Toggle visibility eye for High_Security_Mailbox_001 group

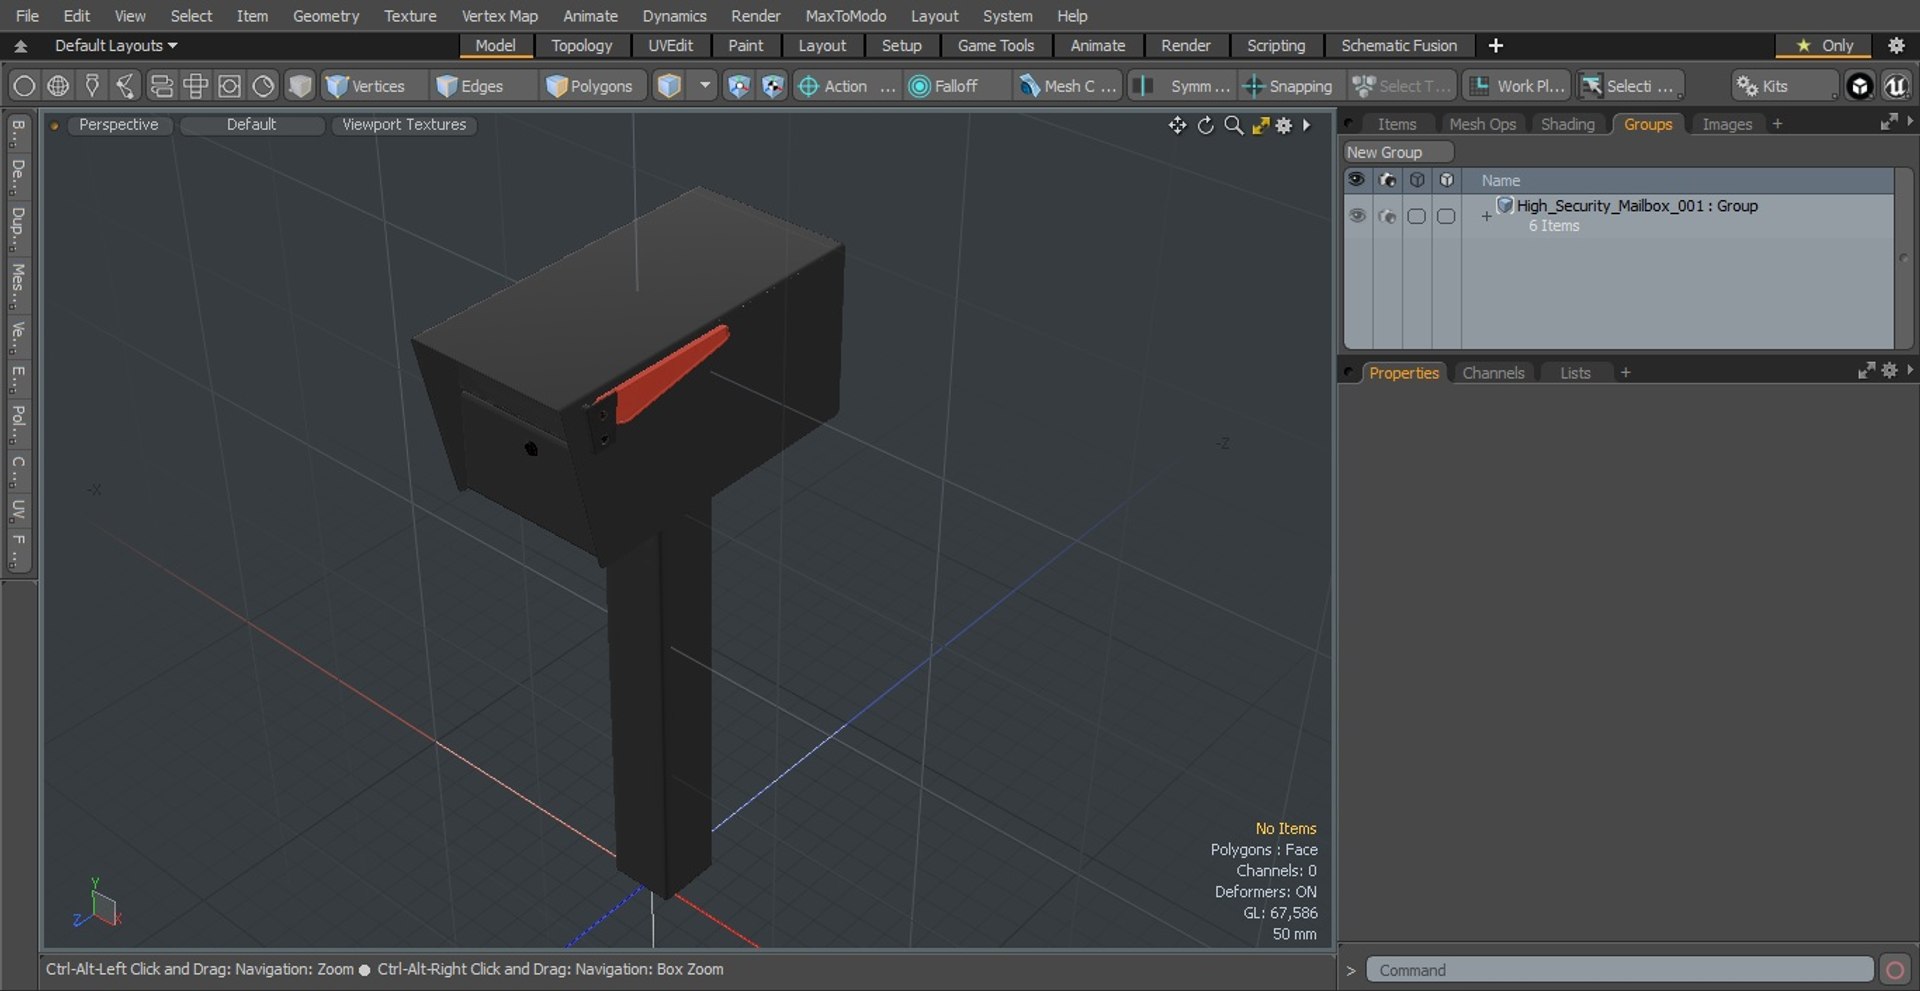[1357, 216]
